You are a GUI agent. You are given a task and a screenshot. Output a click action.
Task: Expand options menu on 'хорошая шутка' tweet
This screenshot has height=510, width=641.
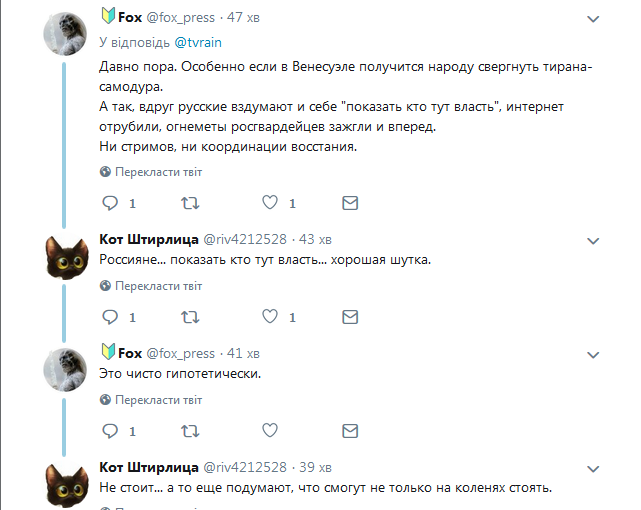pos(593,241)
